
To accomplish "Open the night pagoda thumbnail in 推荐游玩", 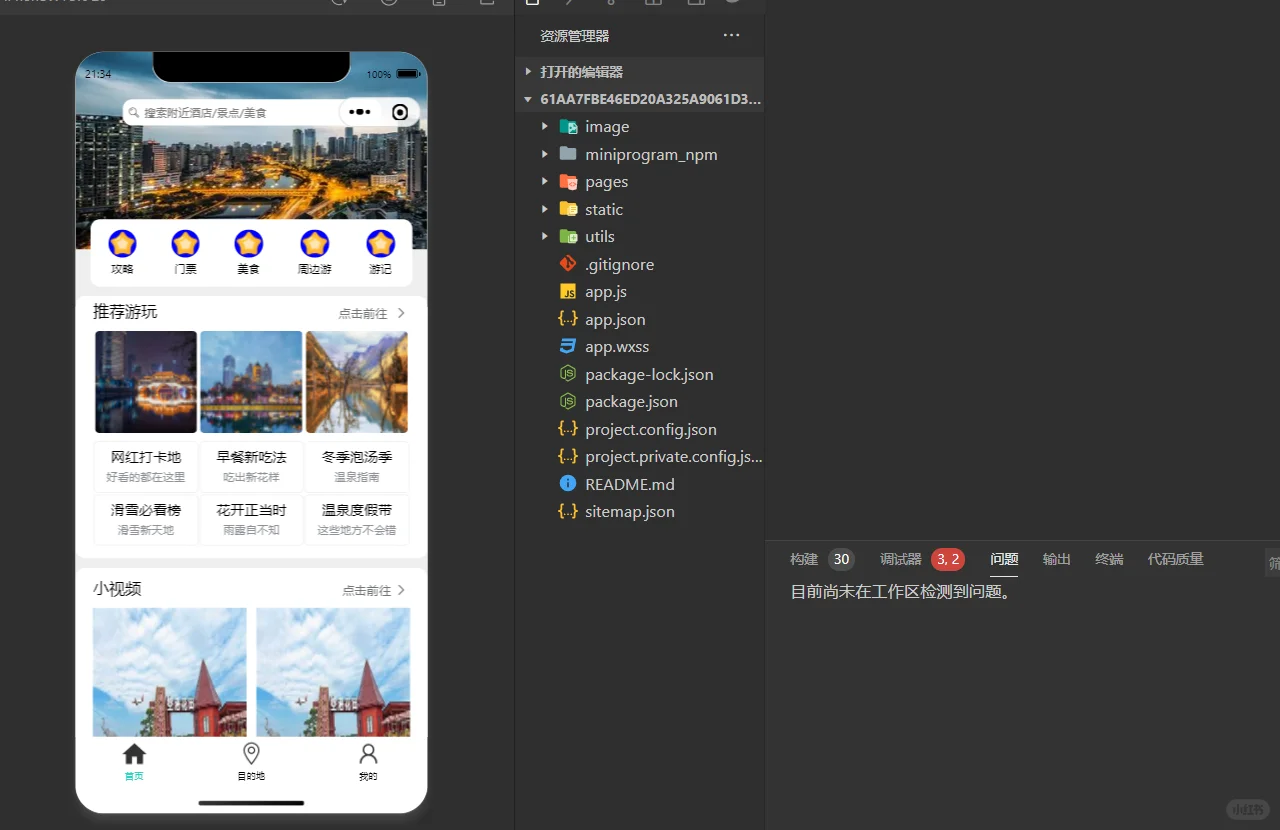I will point(146,382).
